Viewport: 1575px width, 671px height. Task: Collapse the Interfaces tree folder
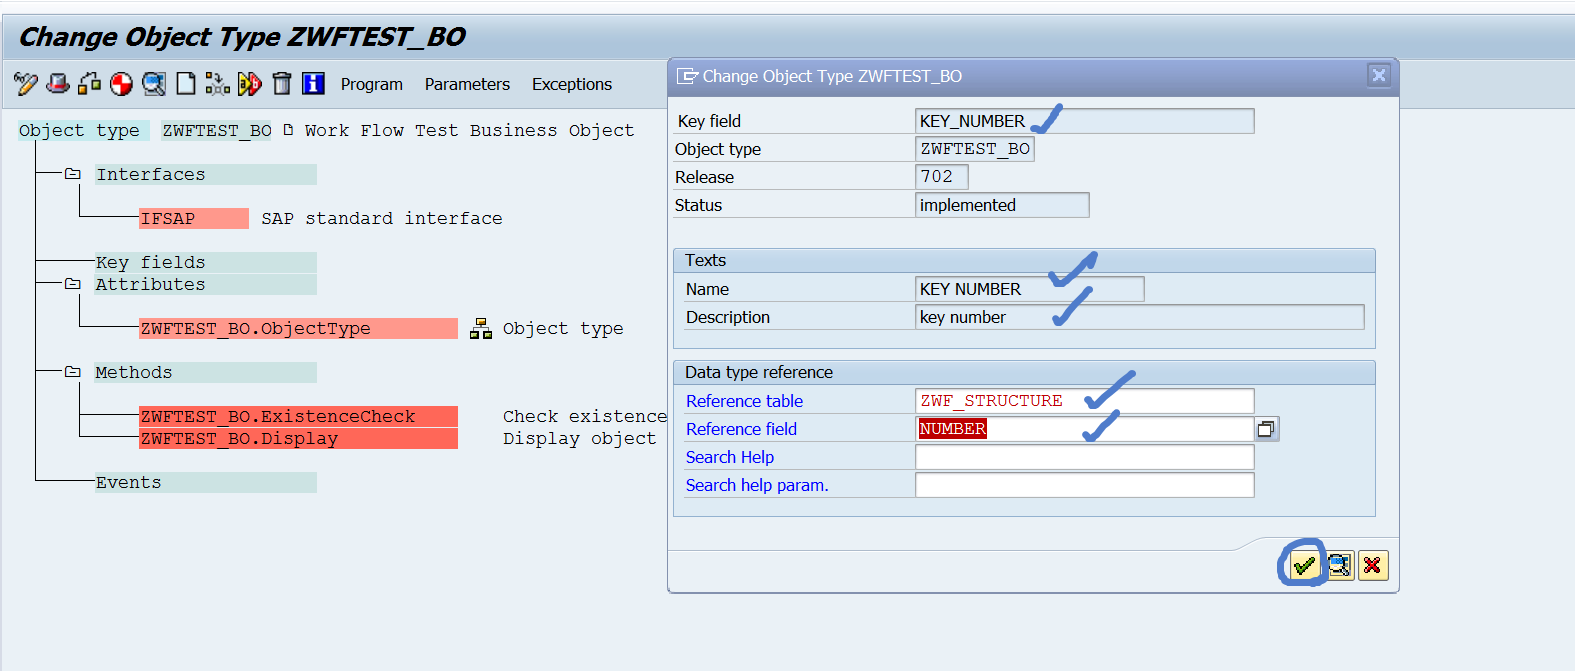[x=72, y=174]
